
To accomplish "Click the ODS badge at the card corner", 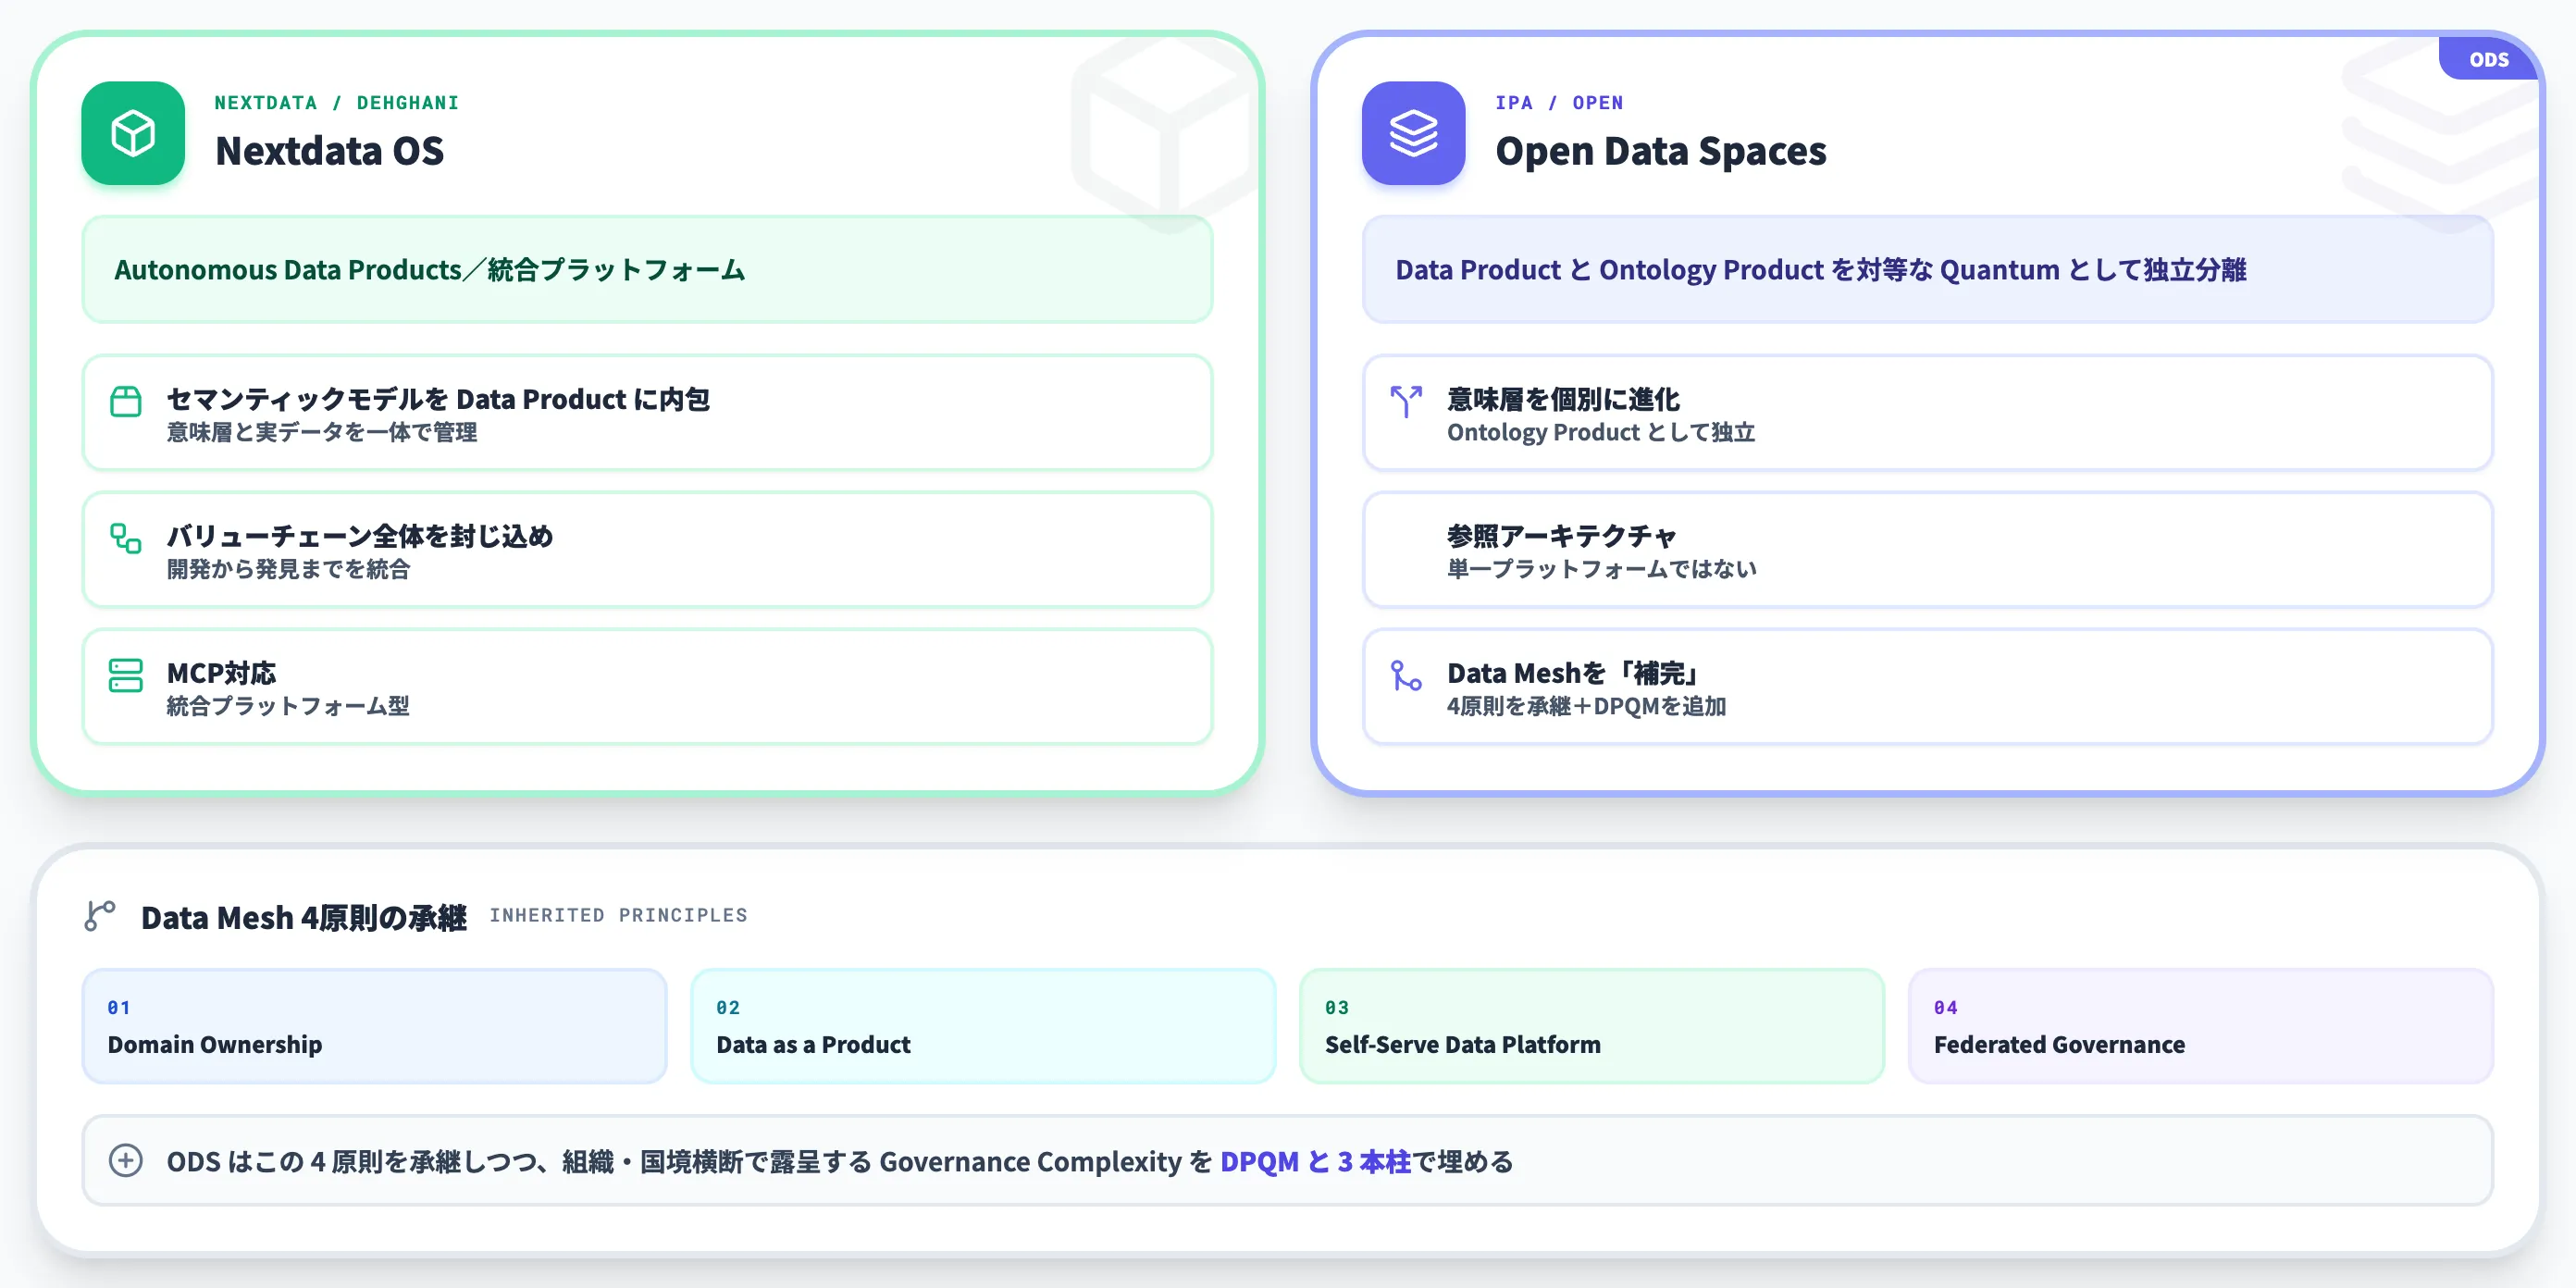I will [2488, 59].
